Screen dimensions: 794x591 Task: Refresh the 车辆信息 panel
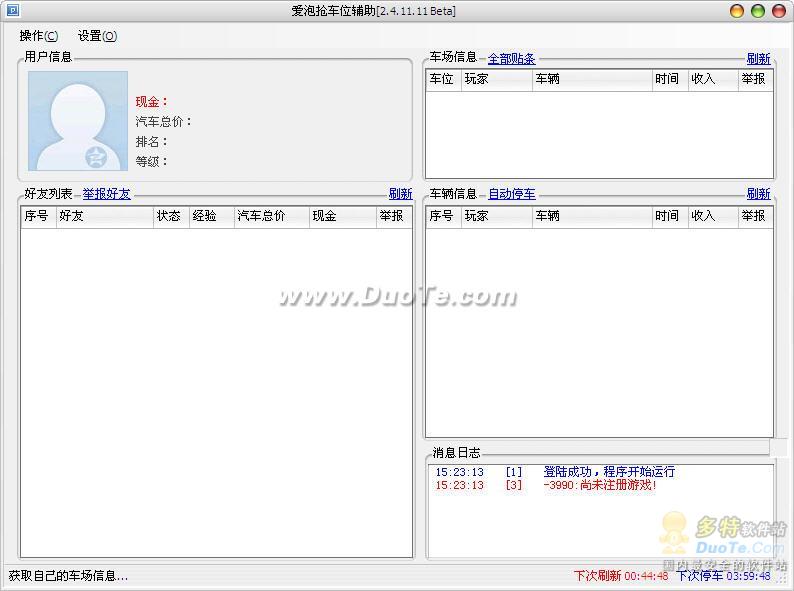(x=759, y=194)
